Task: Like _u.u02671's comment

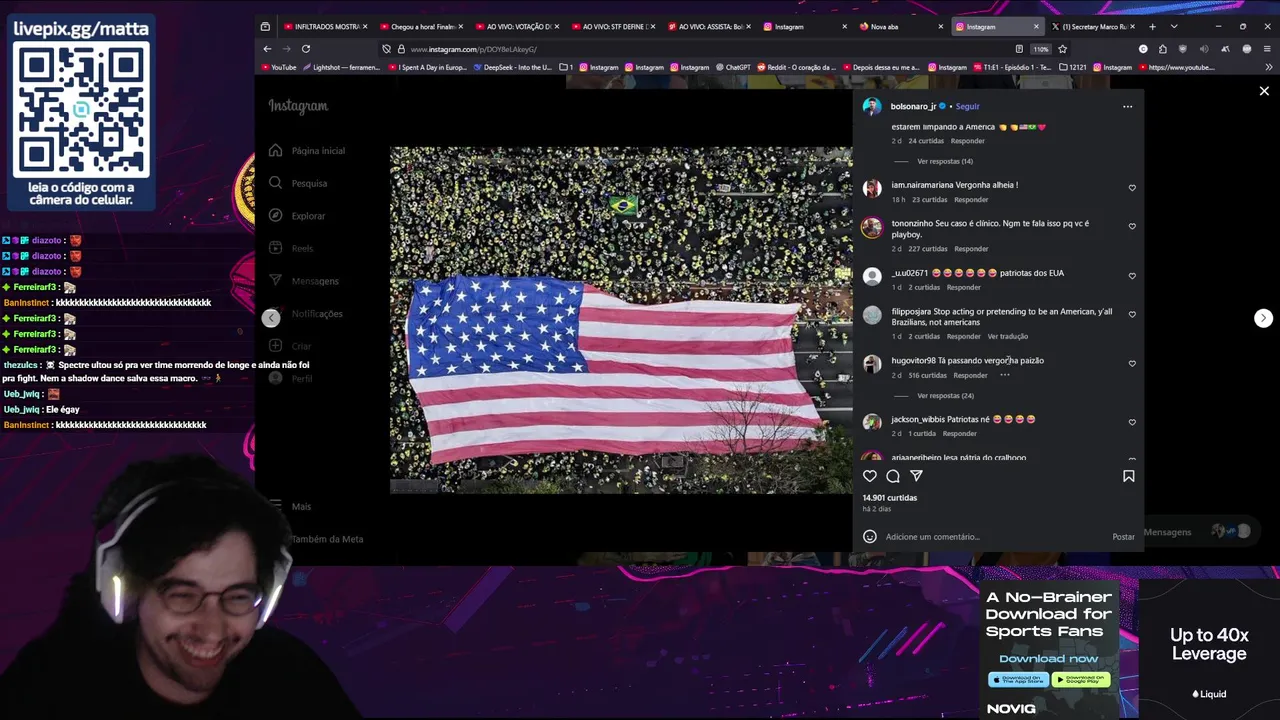Action: point(1132,276)
